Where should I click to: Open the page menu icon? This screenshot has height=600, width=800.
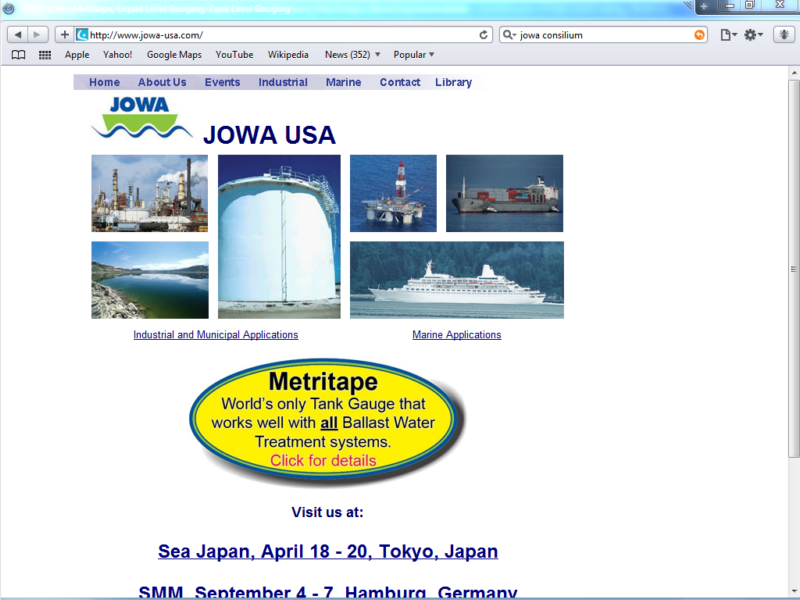[x=728, y=35]
